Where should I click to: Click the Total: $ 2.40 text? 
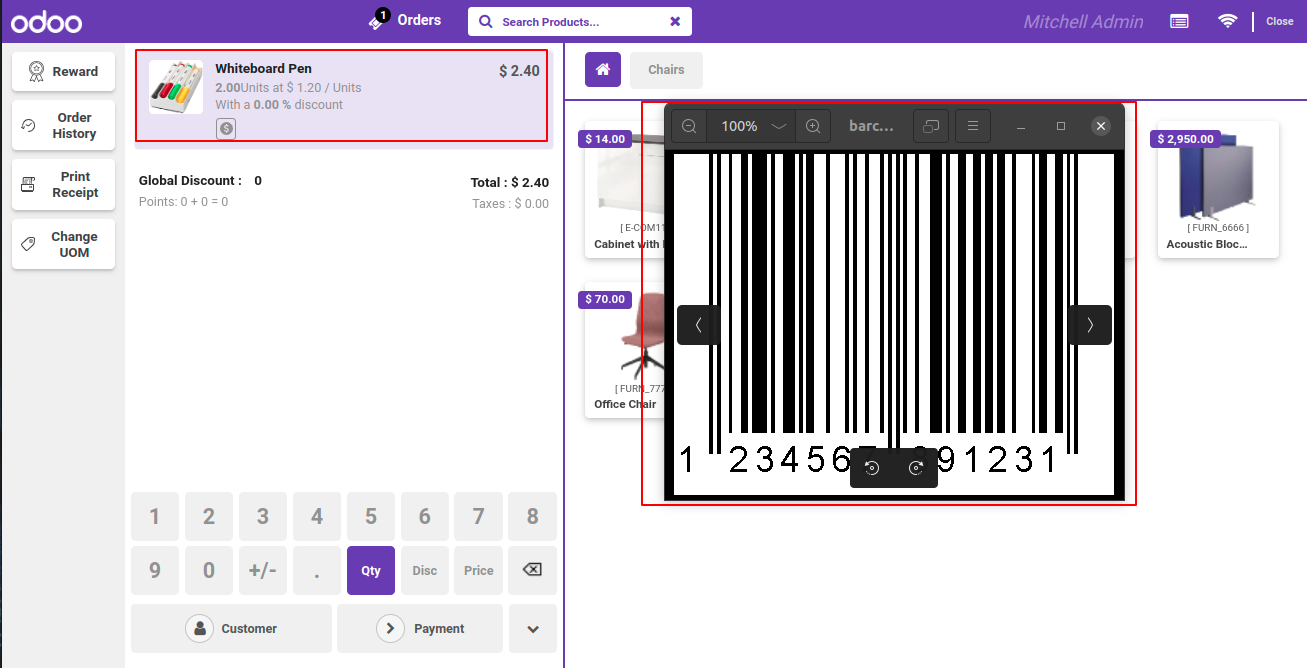click(510, 183)
